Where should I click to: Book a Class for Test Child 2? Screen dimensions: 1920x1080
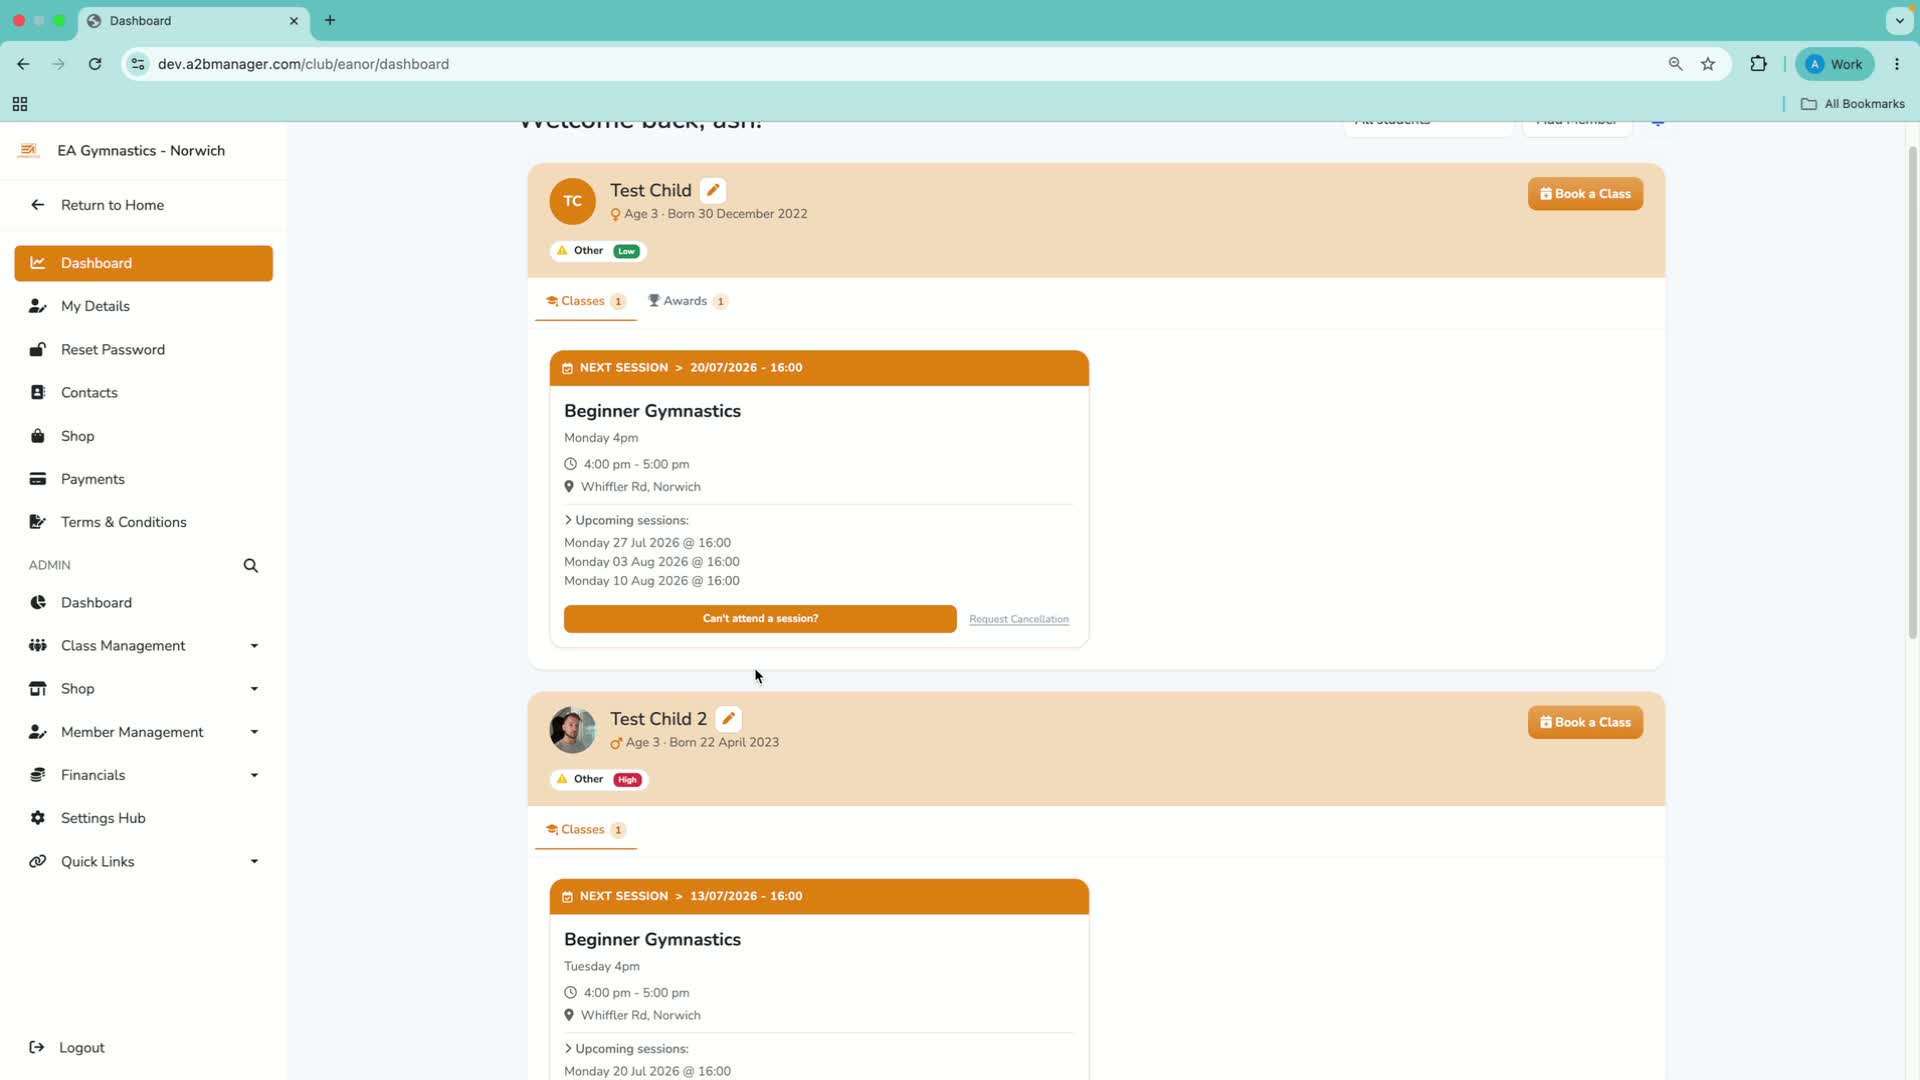pos(1585,723)
